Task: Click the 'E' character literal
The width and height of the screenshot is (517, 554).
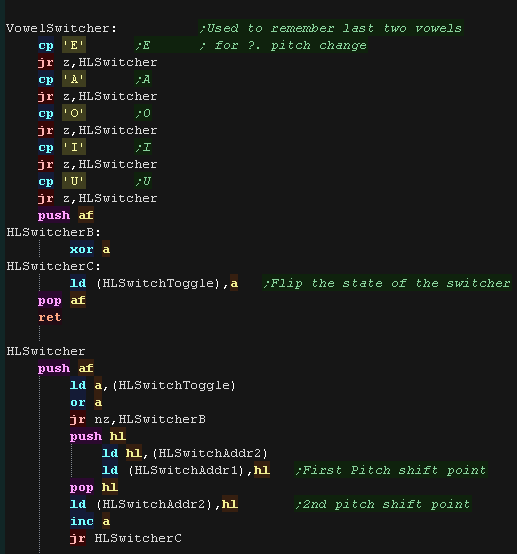Action: tap(74, 45)
